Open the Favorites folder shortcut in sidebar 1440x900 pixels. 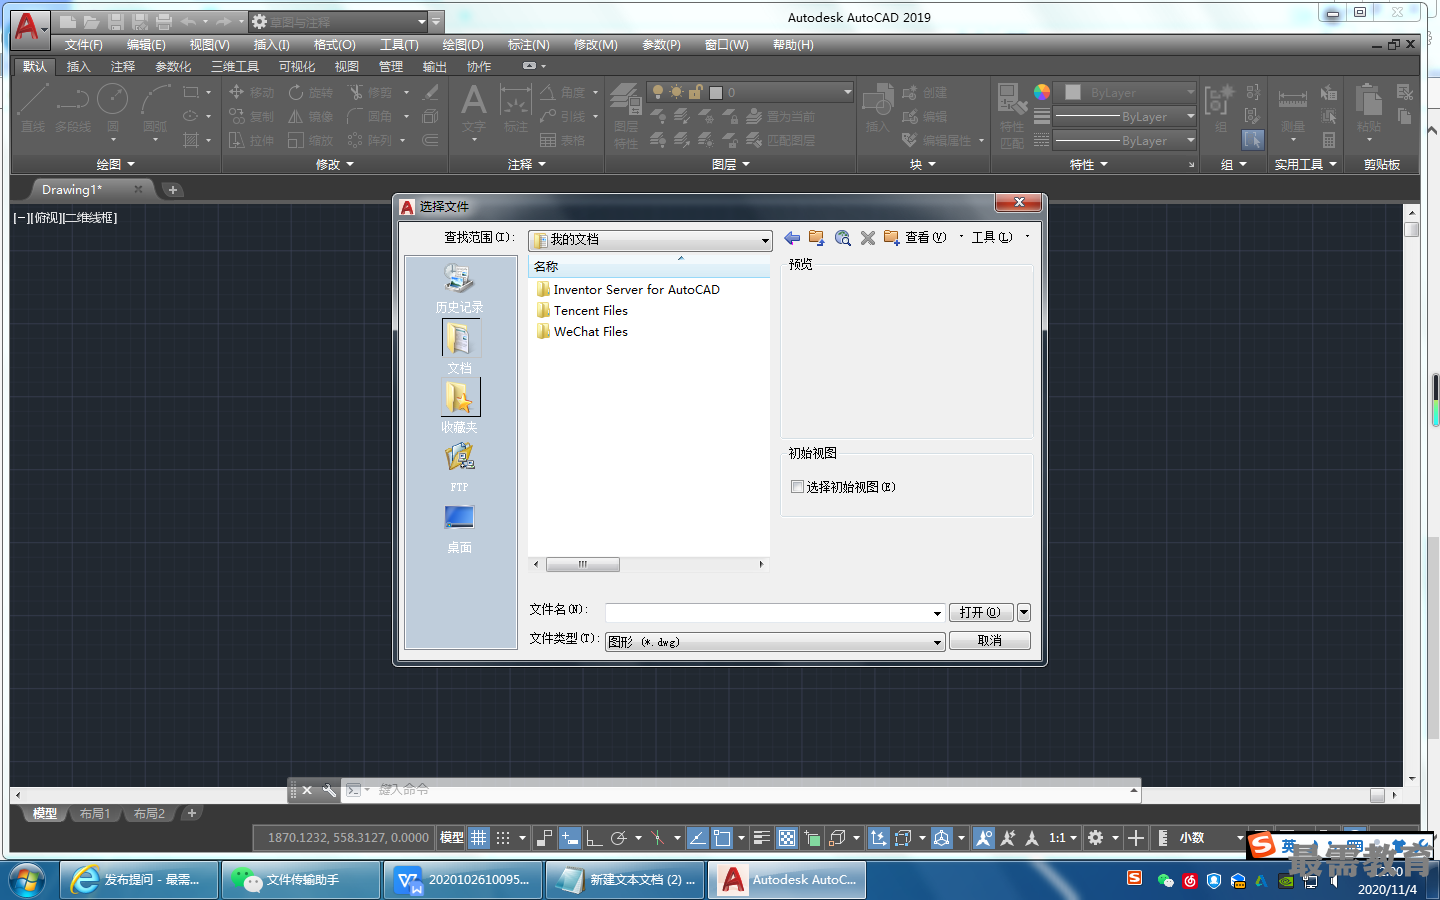point(460,406)
